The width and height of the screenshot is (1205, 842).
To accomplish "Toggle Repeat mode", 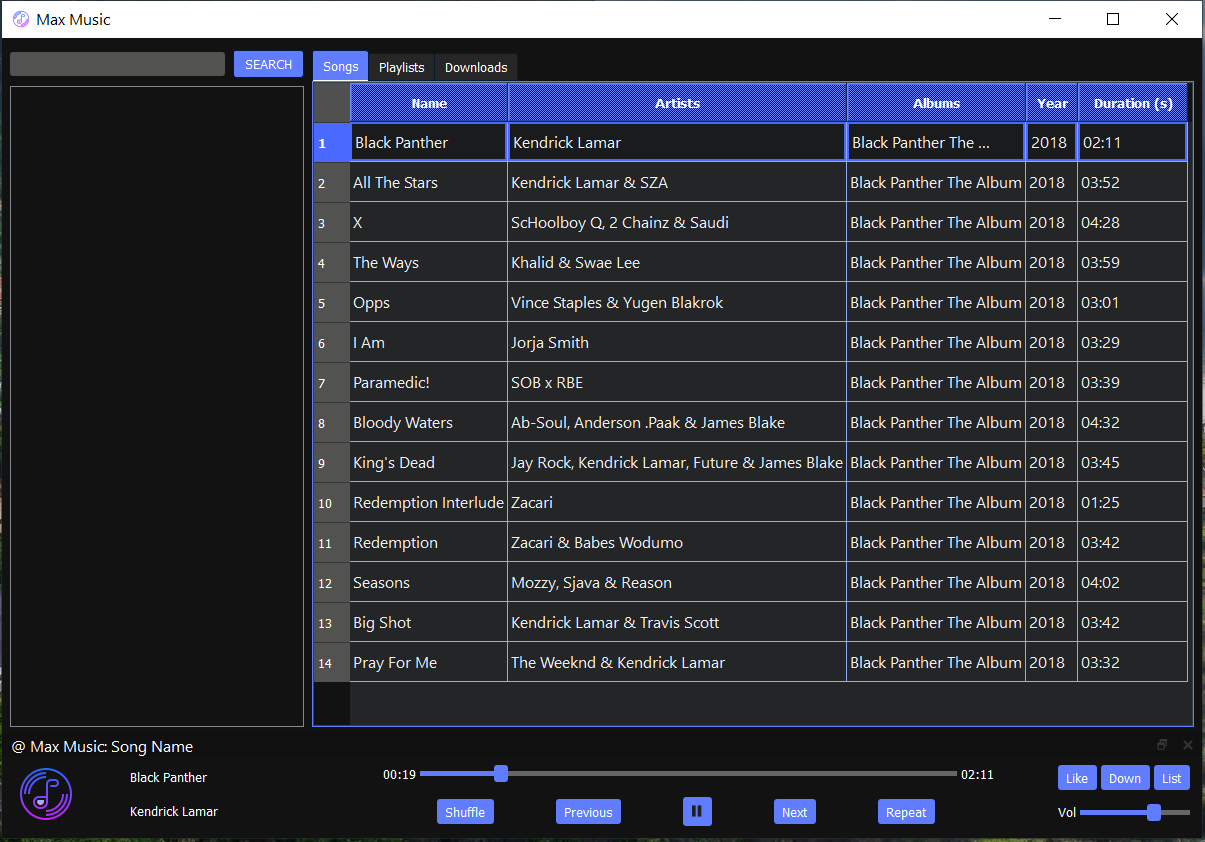I will coord(906,812).
